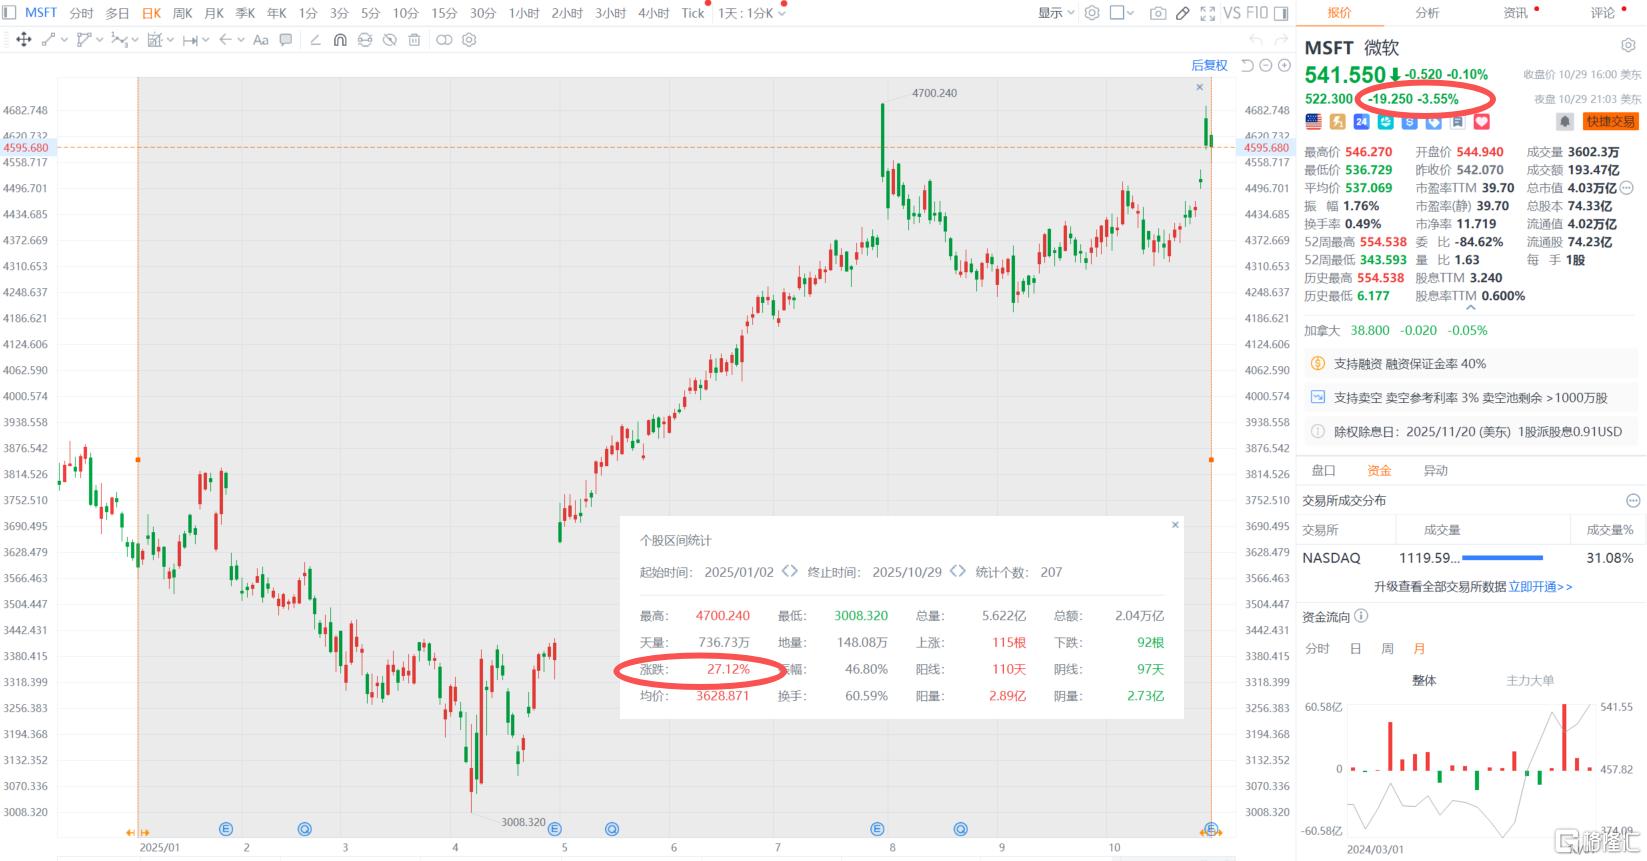Click the zoom-in plus icon above chart
This screenshot has height=861, width=1647.
1285,65
